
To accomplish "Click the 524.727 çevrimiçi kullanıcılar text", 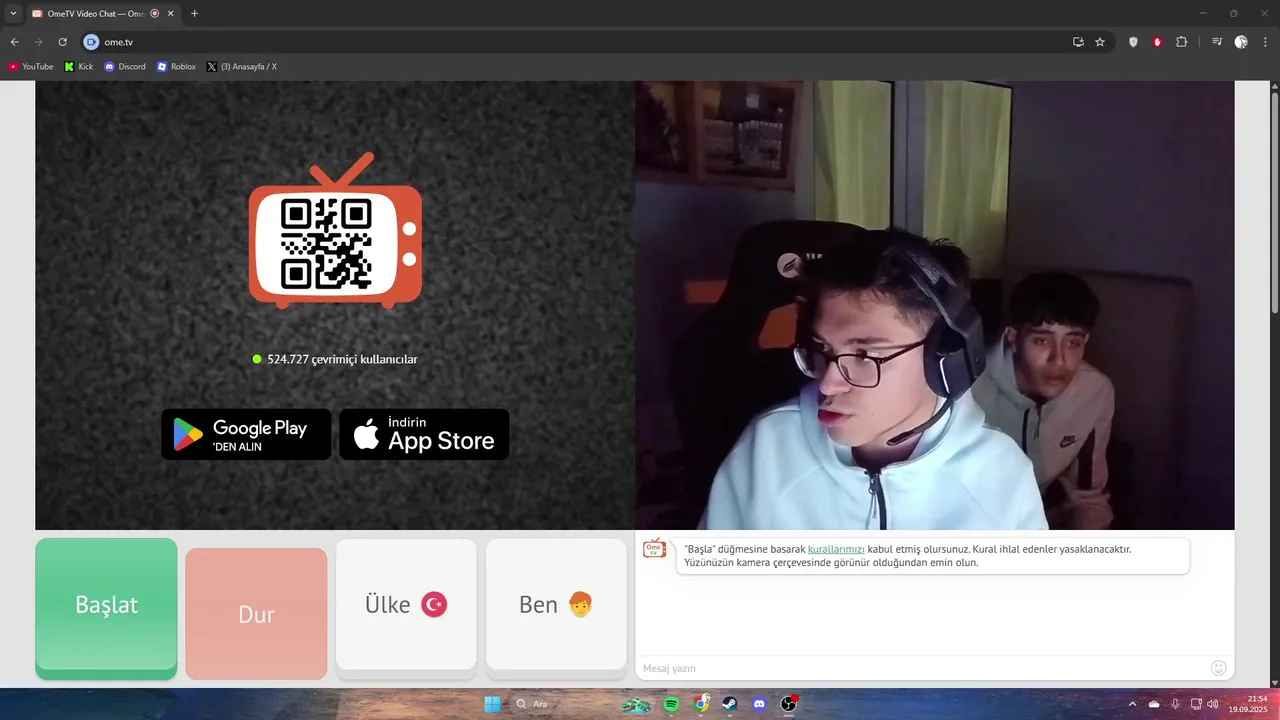I will pos(342,359).
